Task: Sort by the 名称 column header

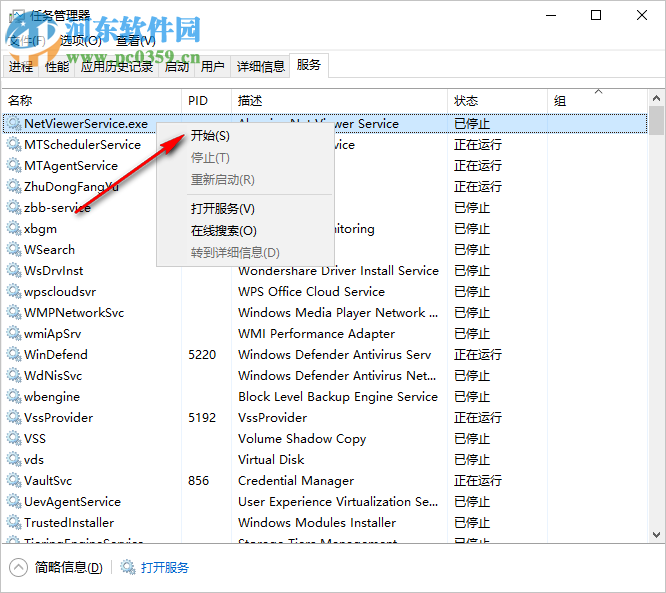Action: 92,101
